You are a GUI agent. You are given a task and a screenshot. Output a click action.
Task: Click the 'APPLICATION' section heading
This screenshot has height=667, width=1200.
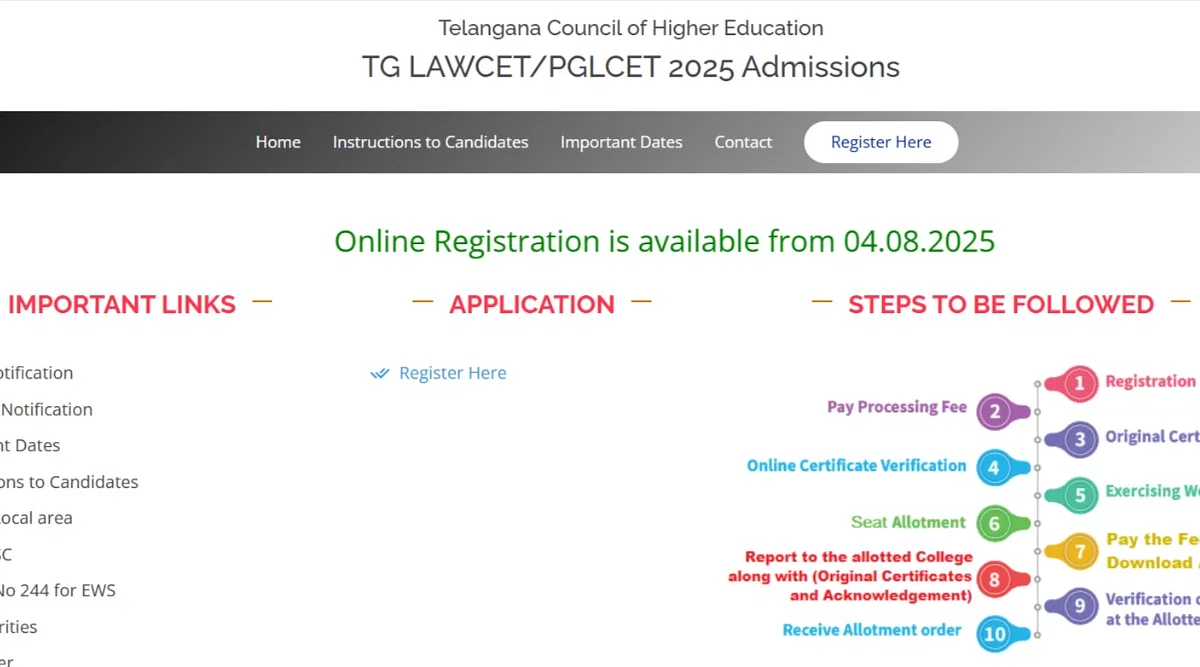click(532, 304)
